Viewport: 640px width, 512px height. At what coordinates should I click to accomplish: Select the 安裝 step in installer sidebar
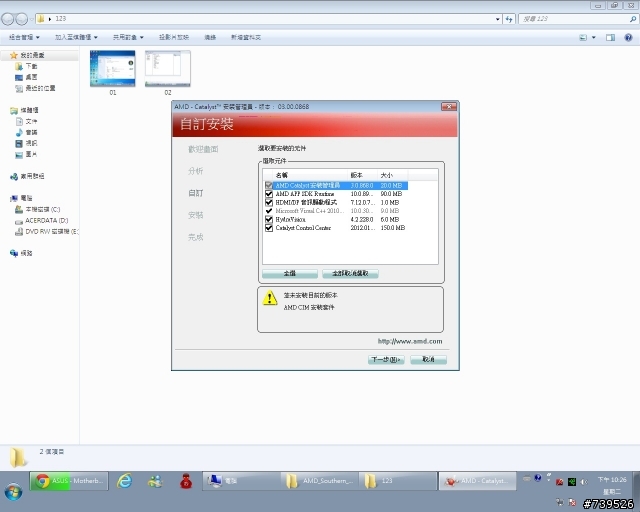point(196,215)
